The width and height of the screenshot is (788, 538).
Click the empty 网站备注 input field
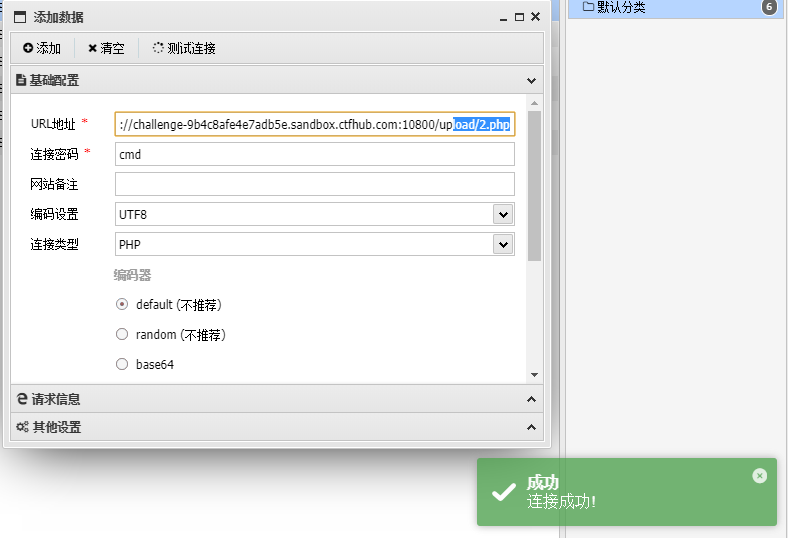pos(315,184)
